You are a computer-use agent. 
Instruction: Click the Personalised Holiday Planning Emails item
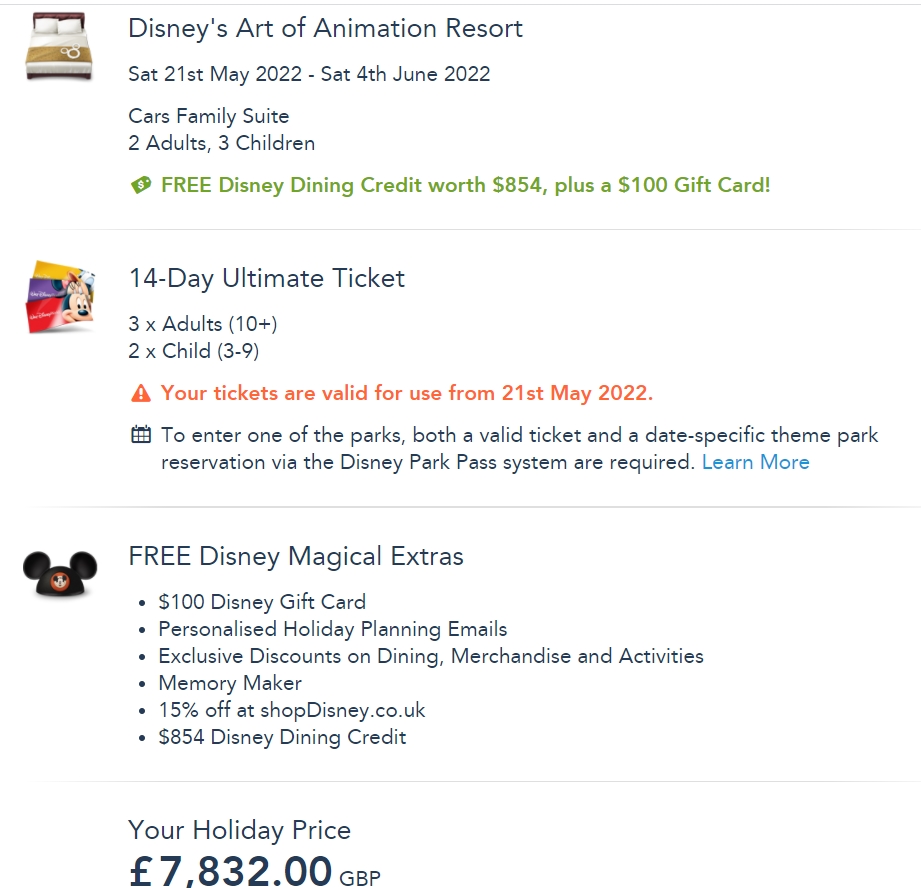tap(332, 629)
